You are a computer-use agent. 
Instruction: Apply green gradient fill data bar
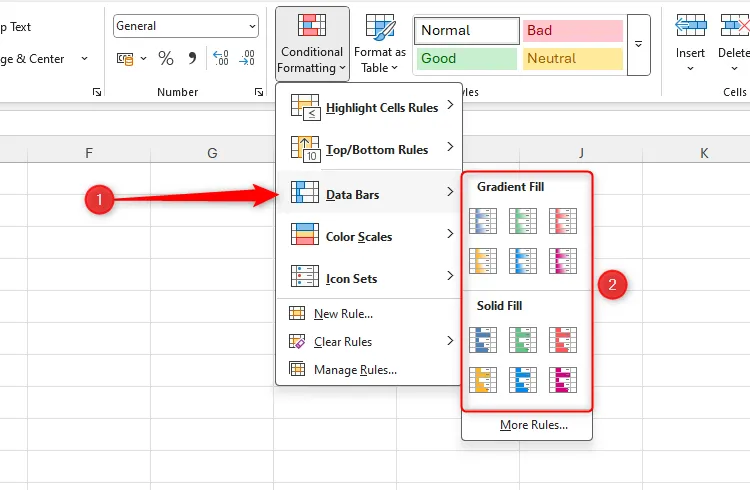[x=523, y=221]
